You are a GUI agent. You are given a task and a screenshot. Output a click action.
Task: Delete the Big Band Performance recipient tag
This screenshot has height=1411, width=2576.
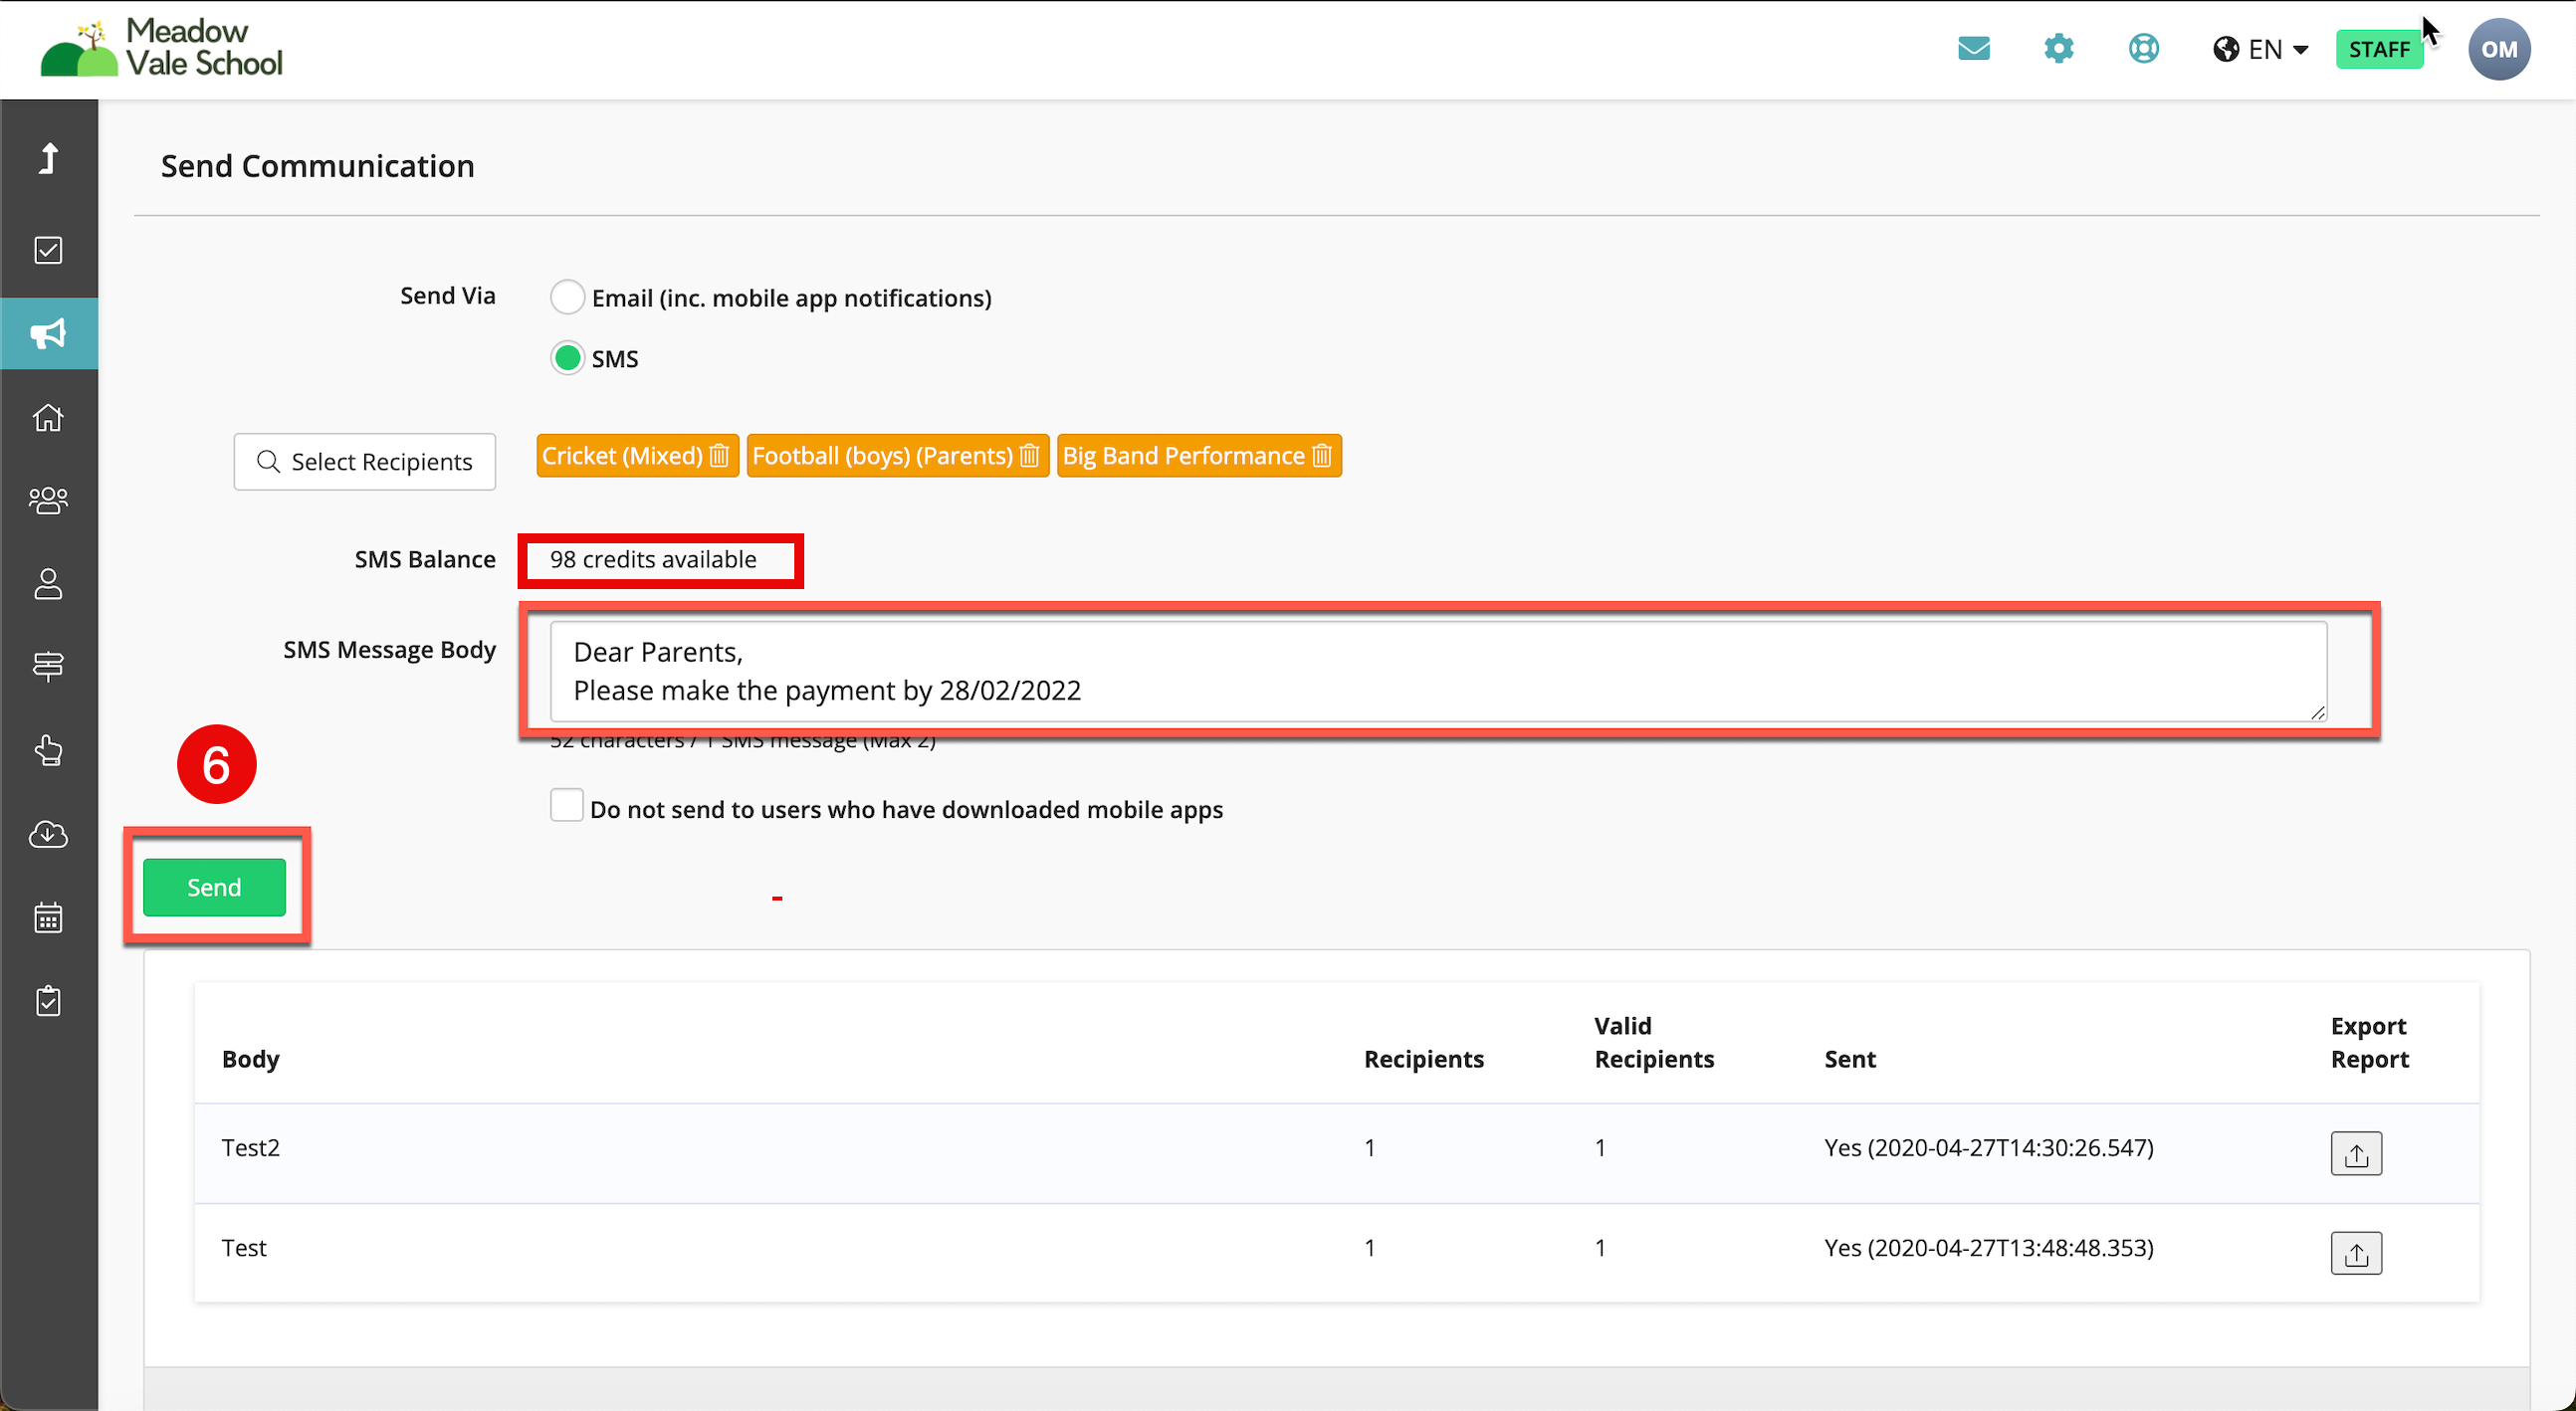(x=1322, y=456)
